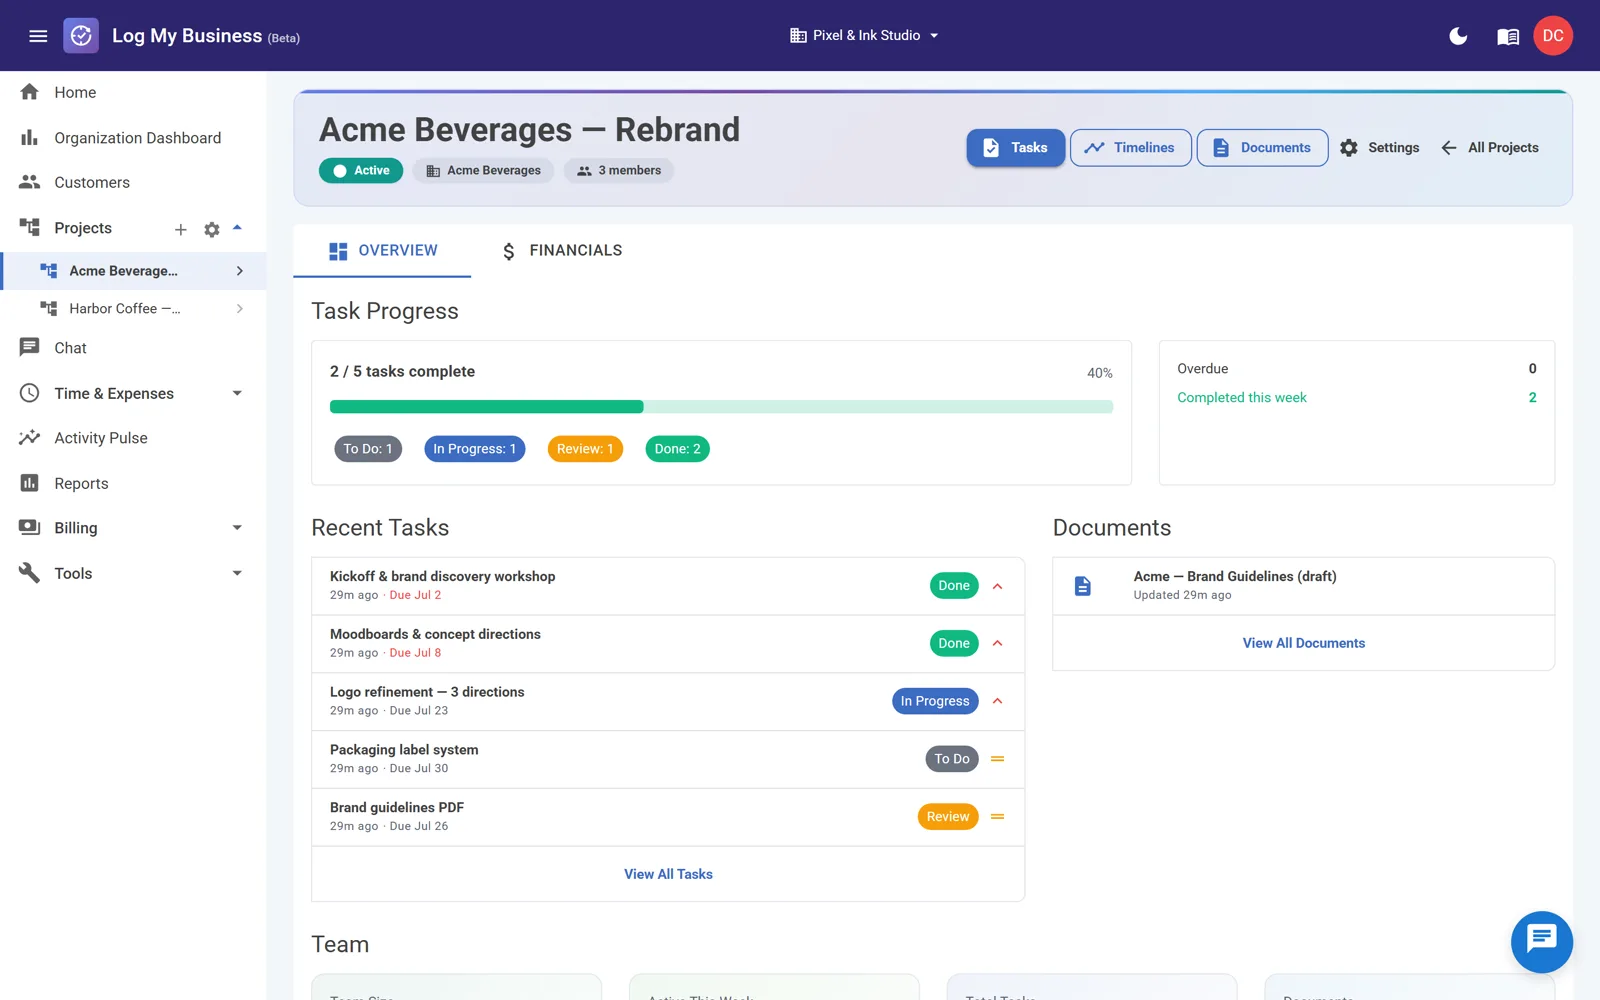Click the Active status badge

[x=361, y=171]
